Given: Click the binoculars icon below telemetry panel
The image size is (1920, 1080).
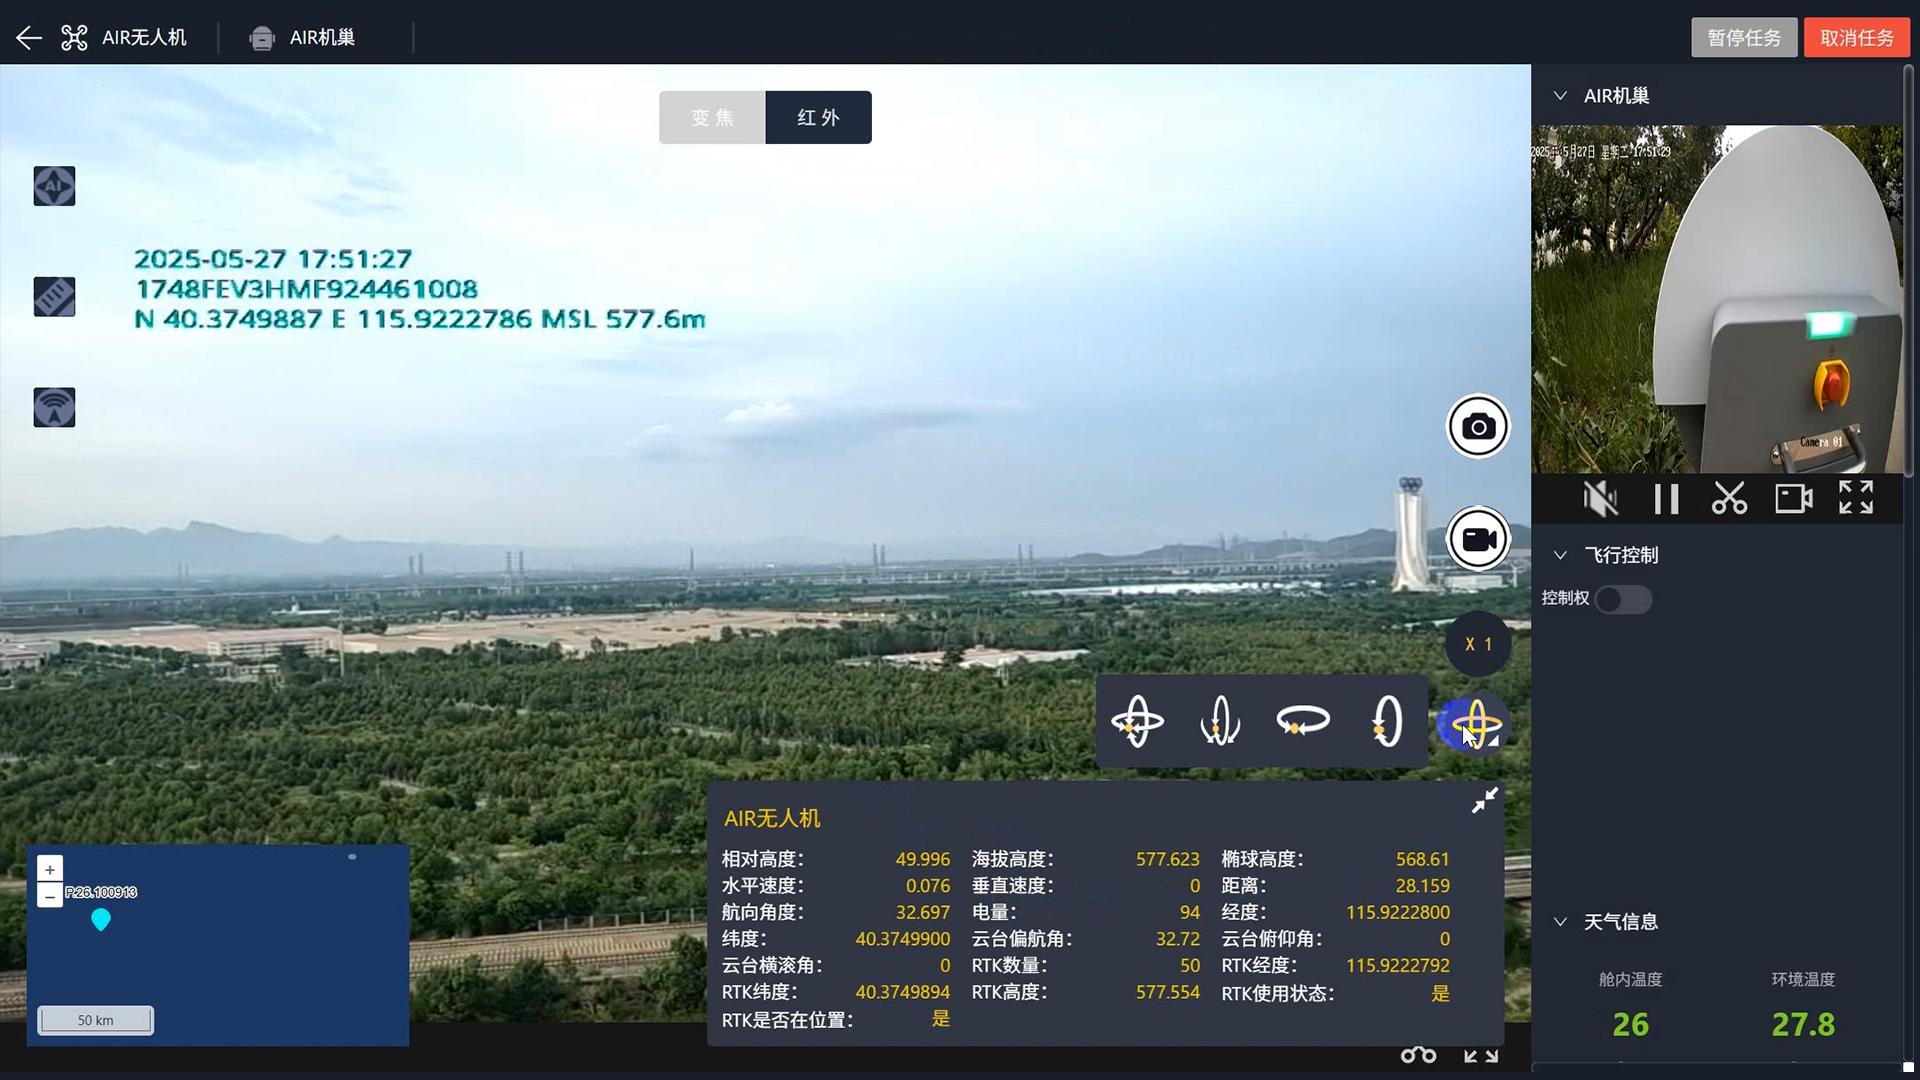Looking at the screenshot, I should click(1418, 1055).
